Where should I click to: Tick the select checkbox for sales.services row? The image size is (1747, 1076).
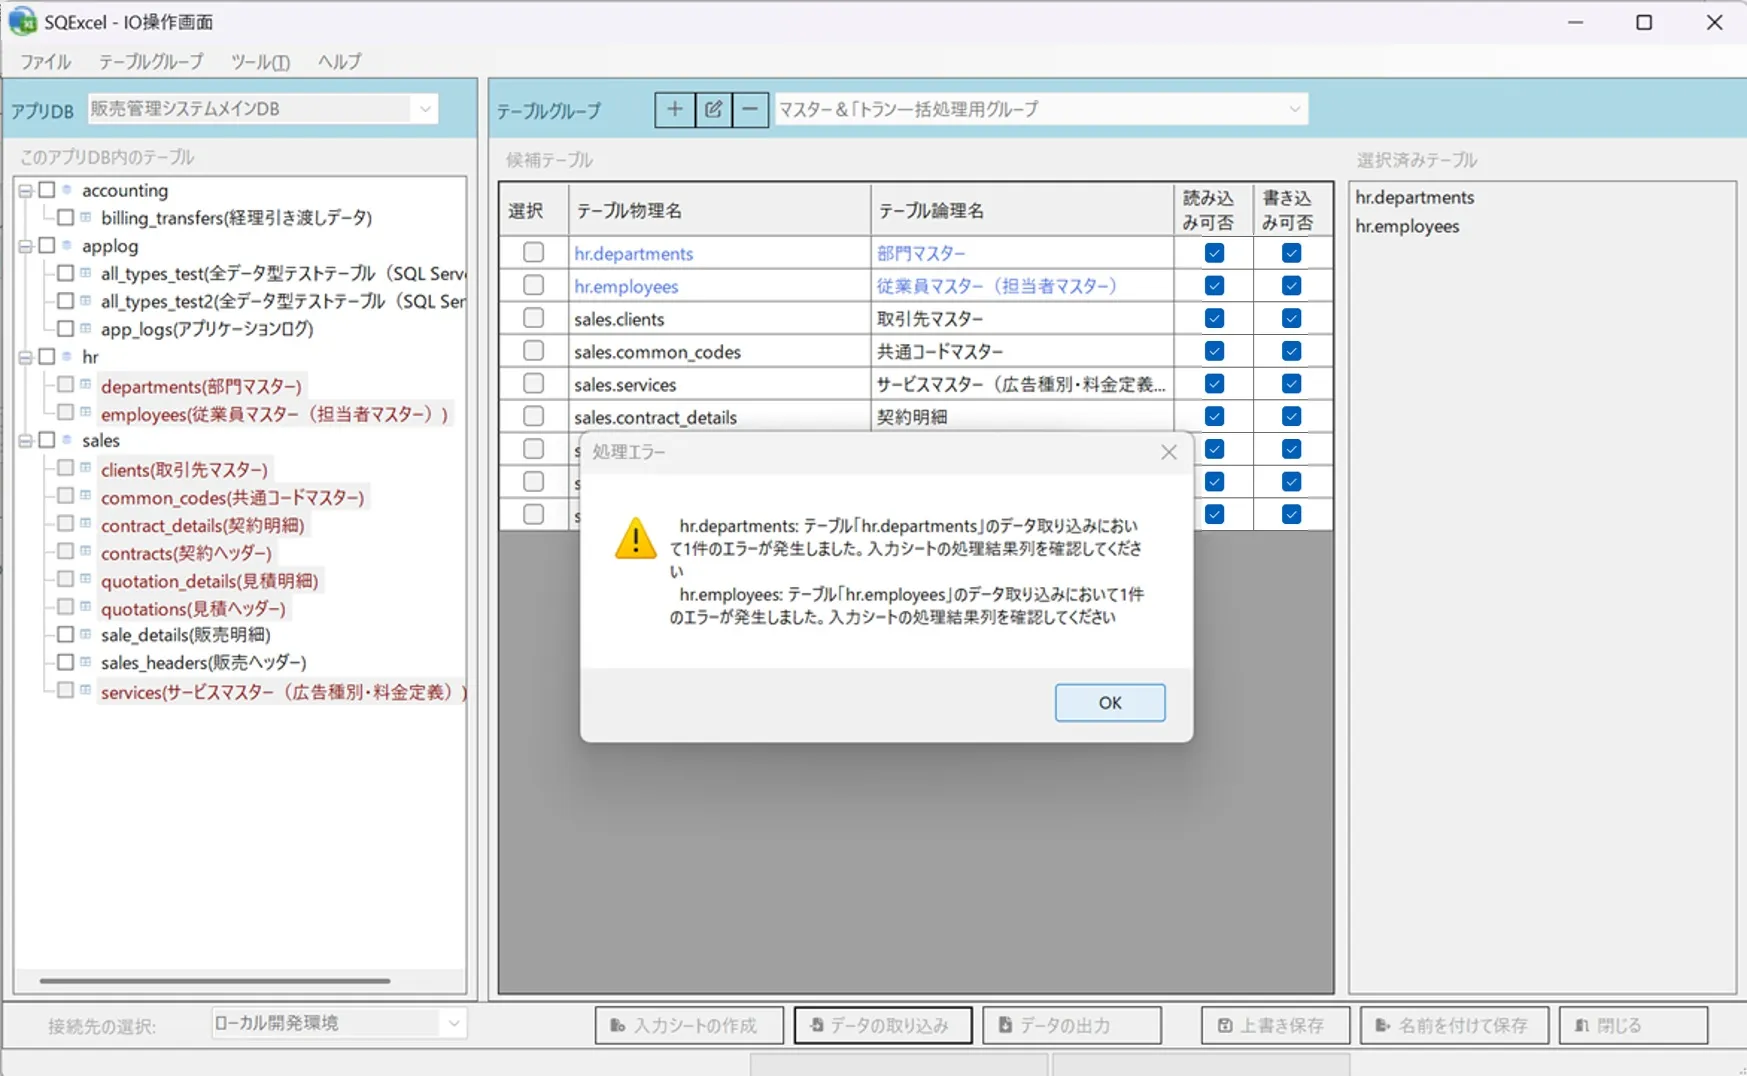point(534,384)
